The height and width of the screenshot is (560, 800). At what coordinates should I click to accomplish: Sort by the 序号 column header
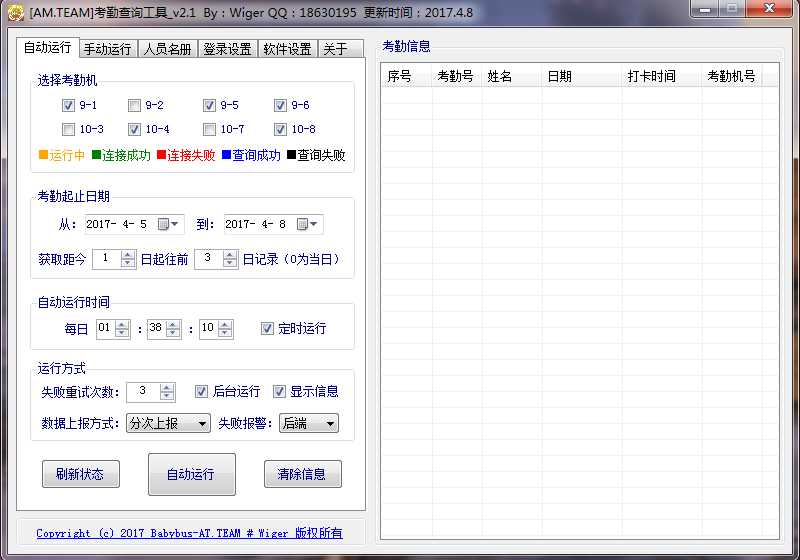click(x=407, y=77)
